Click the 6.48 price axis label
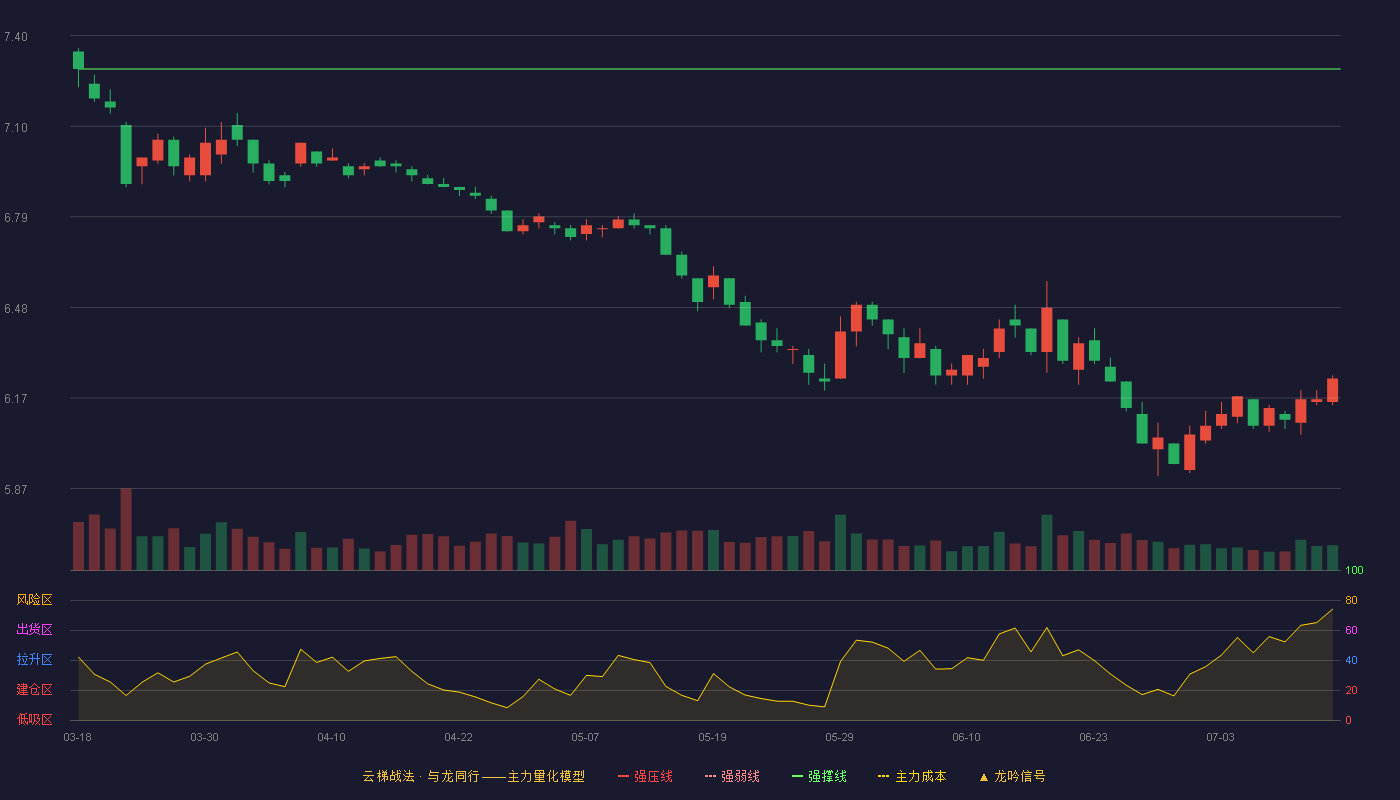The width and height of the screenshot is (1400, 800). 16,309
